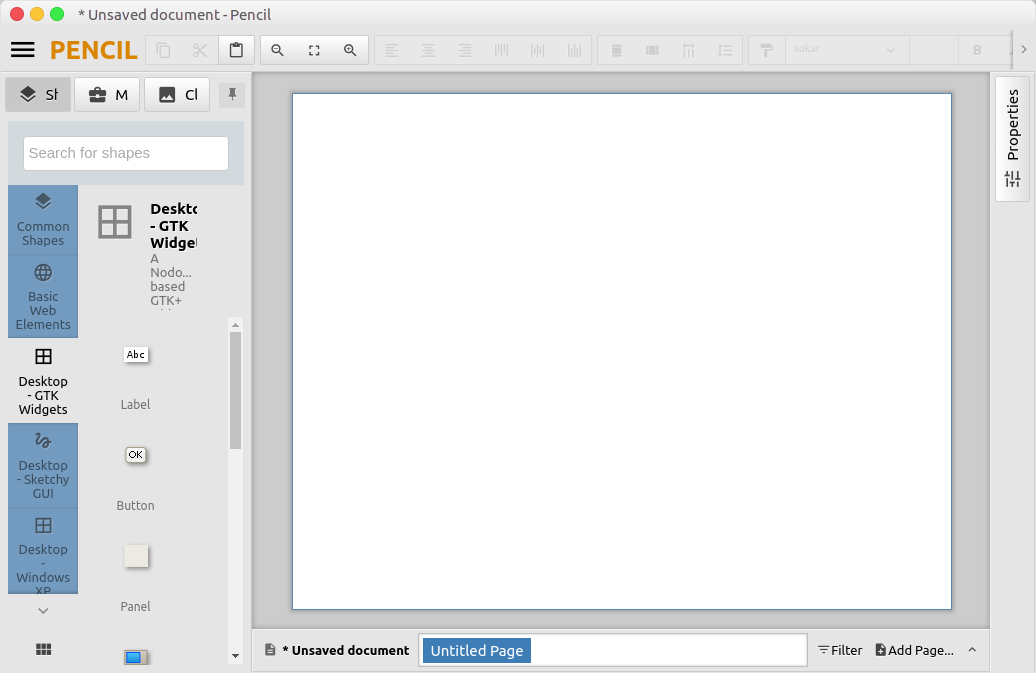
Task: Open the Clipart tab
Action: 177,95
